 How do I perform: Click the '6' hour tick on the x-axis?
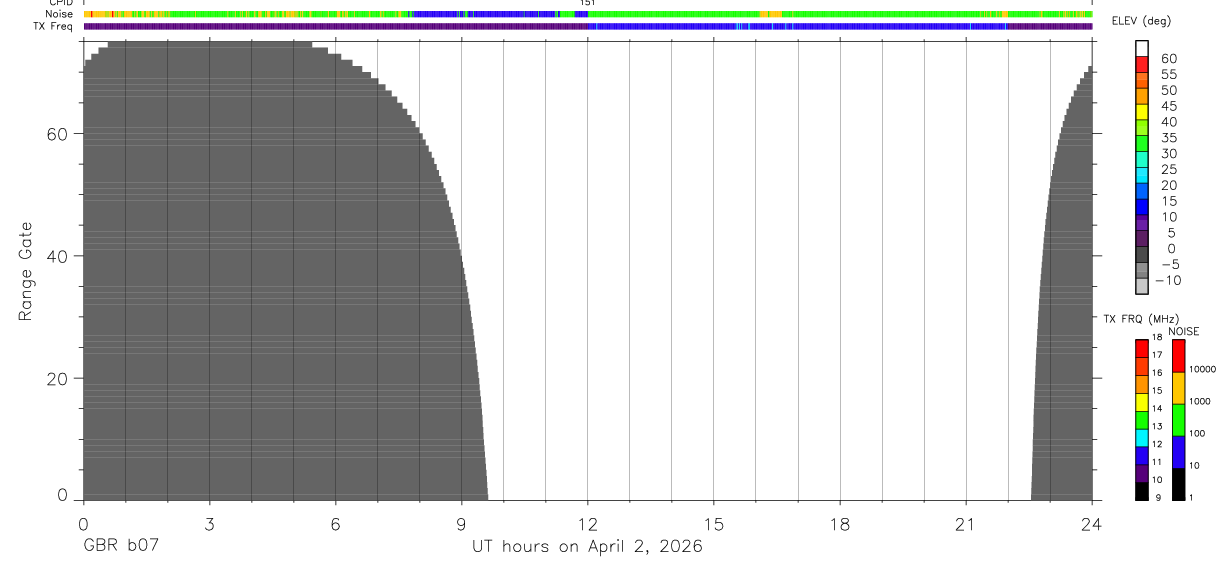click(335, 524)
